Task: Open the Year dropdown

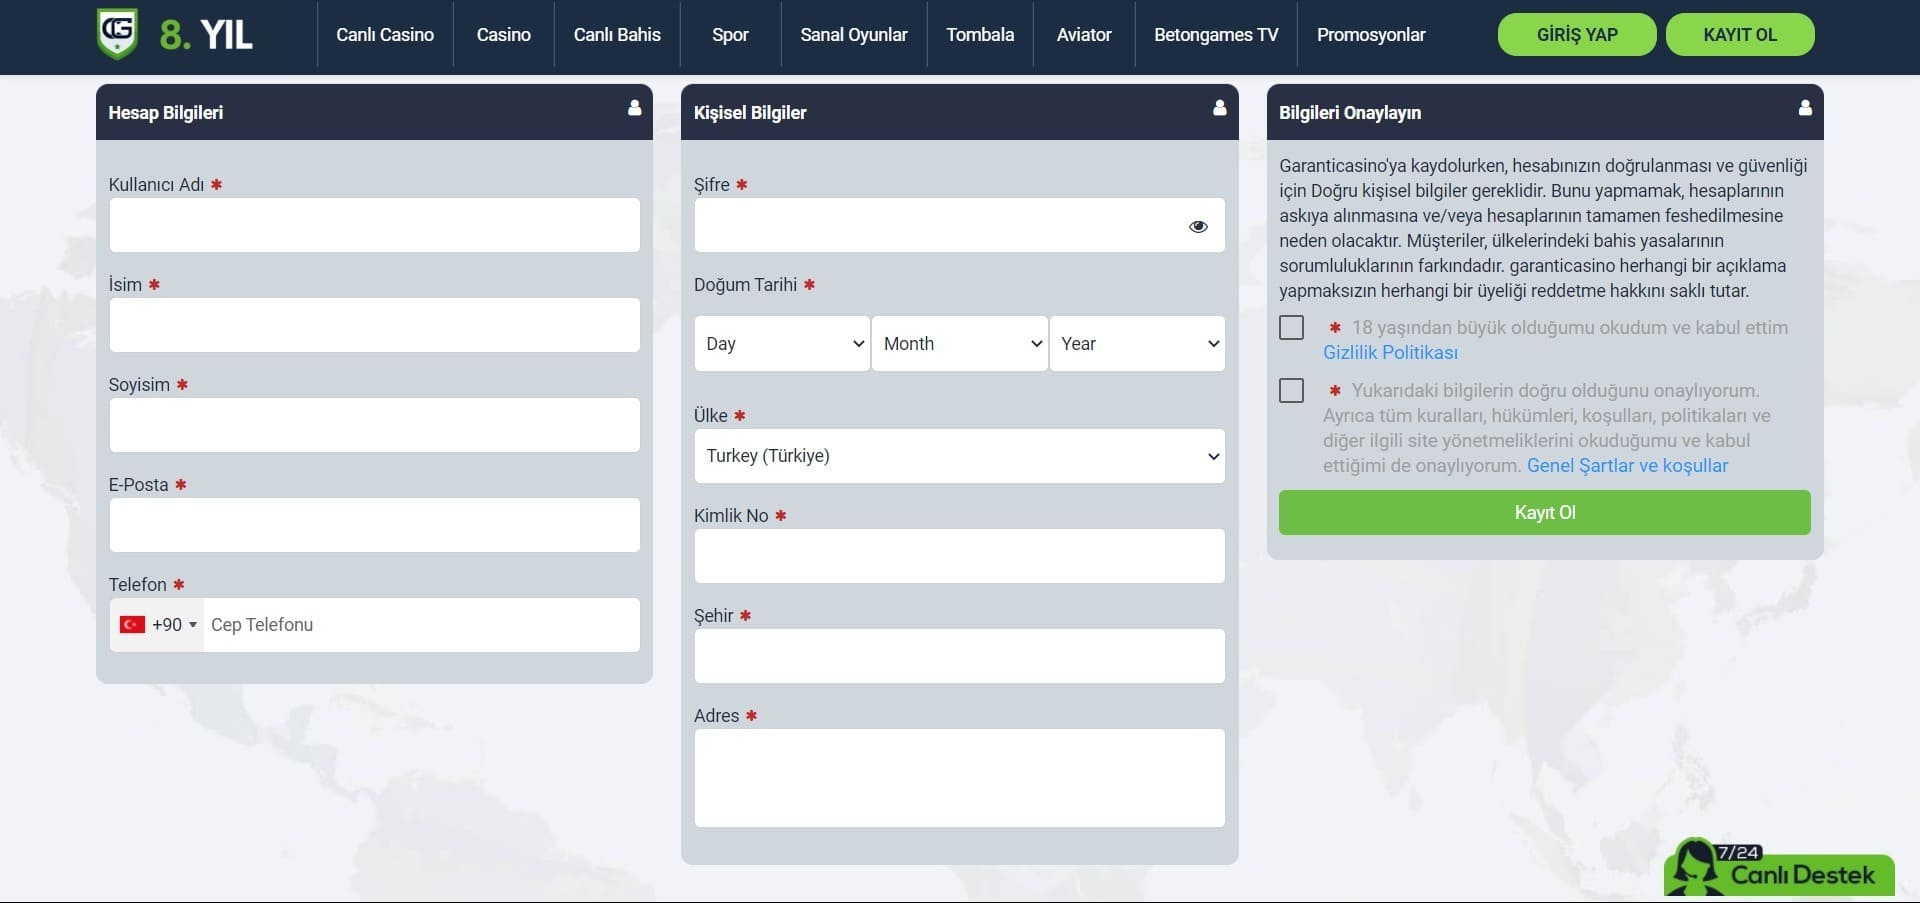Action: 1137,344
